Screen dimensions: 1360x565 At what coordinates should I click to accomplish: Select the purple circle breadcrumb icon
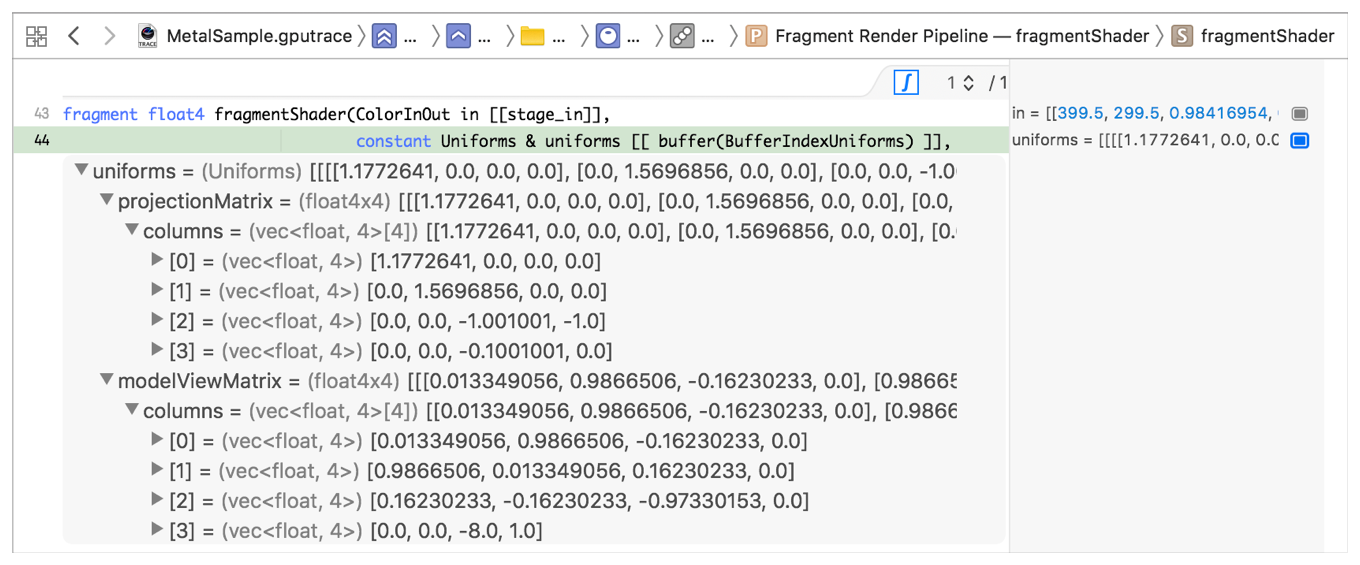pos(607,37)
